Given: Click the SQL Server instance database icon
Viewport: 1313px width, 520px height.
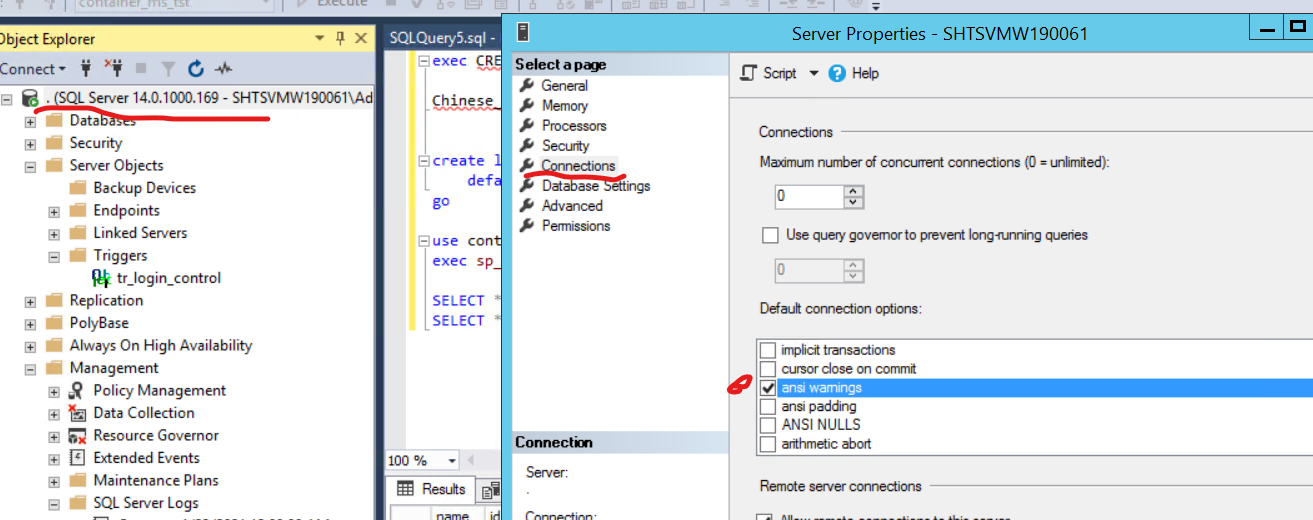Looking at the screenshot, I should [x=28, y=98].
